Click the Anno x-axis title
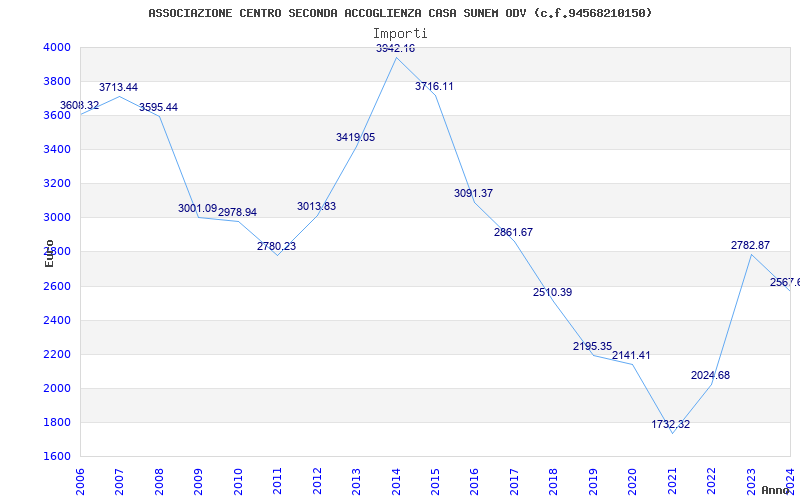The height and width of the screenshot is (500, 800). (776, 490)
